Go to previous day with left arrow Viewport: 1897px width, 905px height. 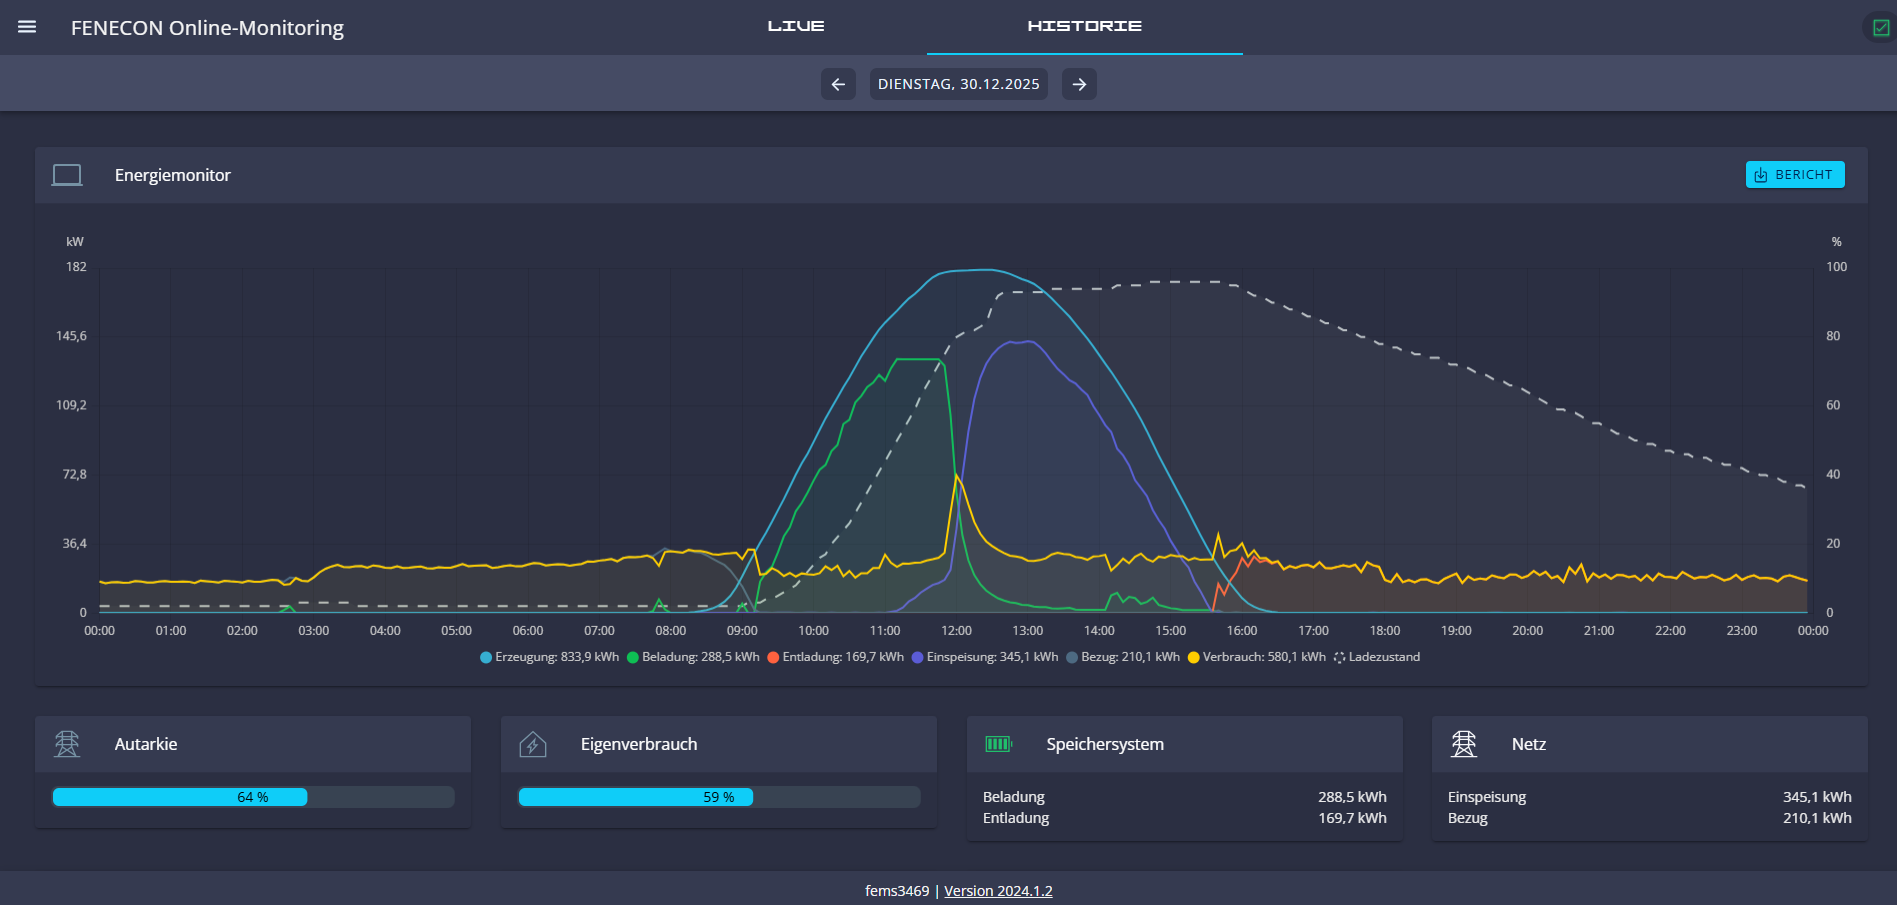(x=838, y=84)
